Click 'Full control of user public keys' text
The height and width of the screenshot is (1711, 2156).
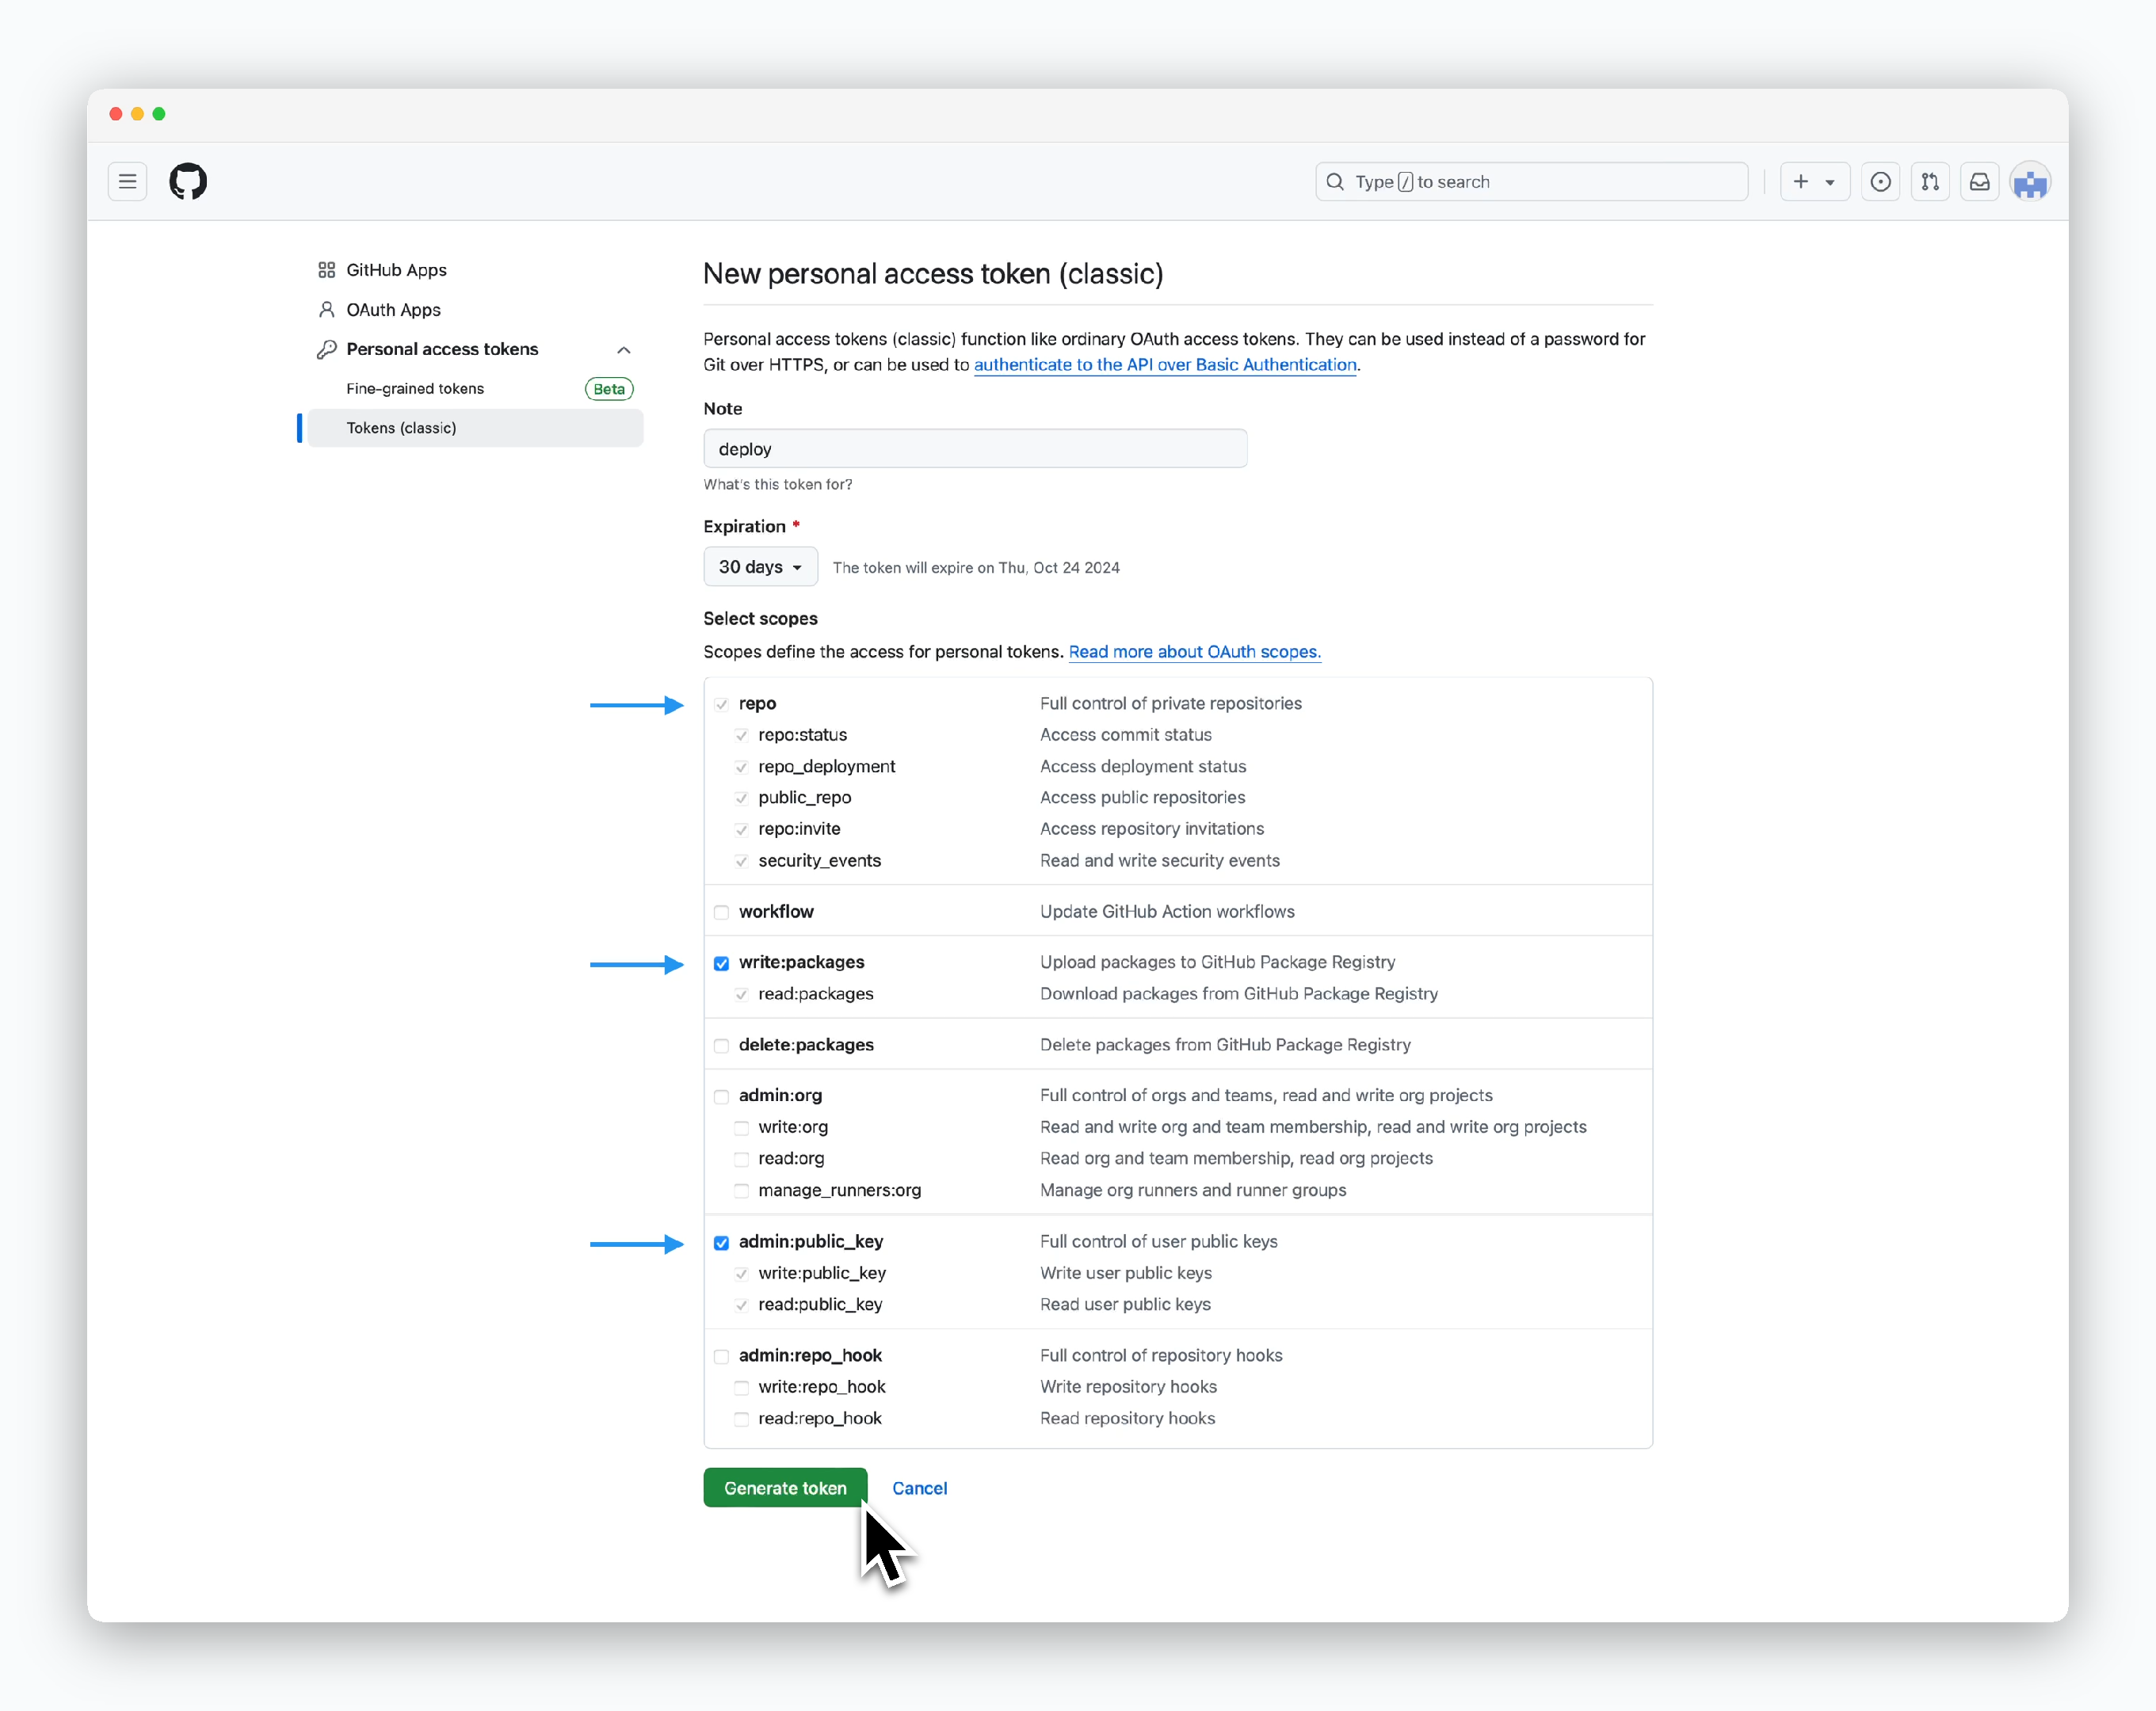(x=1159, y=1242)
